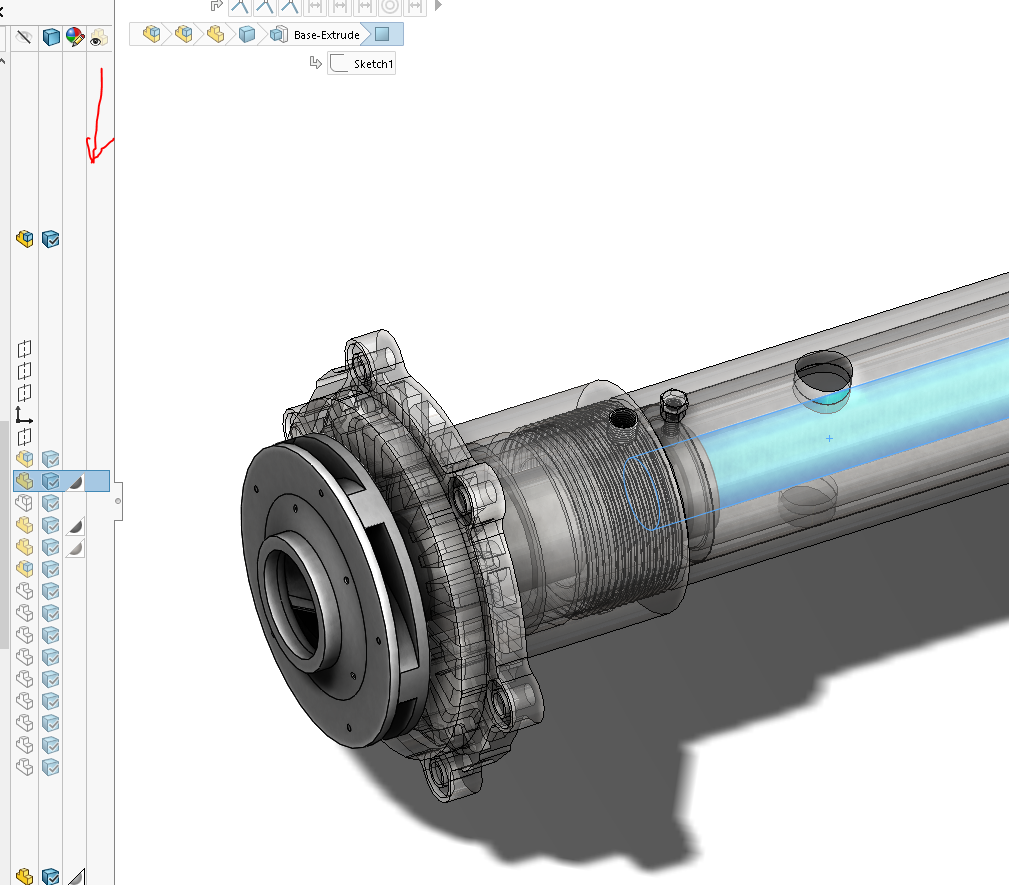Click the first yellow part icon in breadcrumbs
Image resolution: width=1009 pixels, height=885 pixels.
(x=152, y=33)
